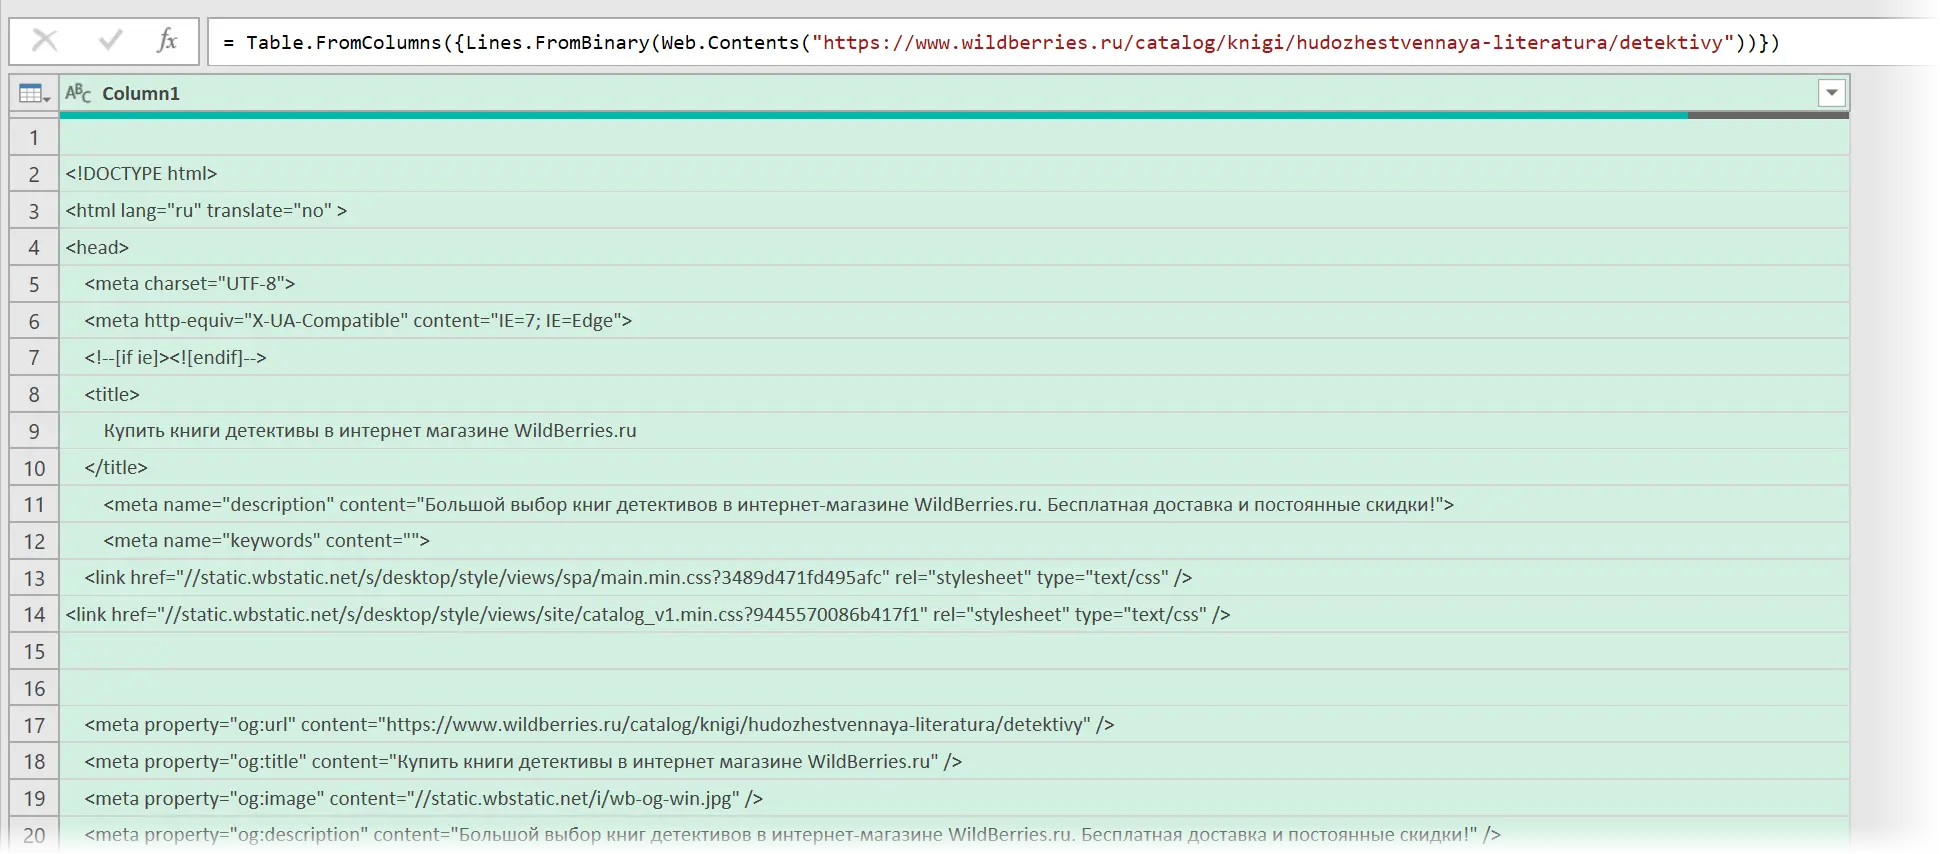Select row number 4
This screenshot has width=1940, height=854.
coord(34,247)
